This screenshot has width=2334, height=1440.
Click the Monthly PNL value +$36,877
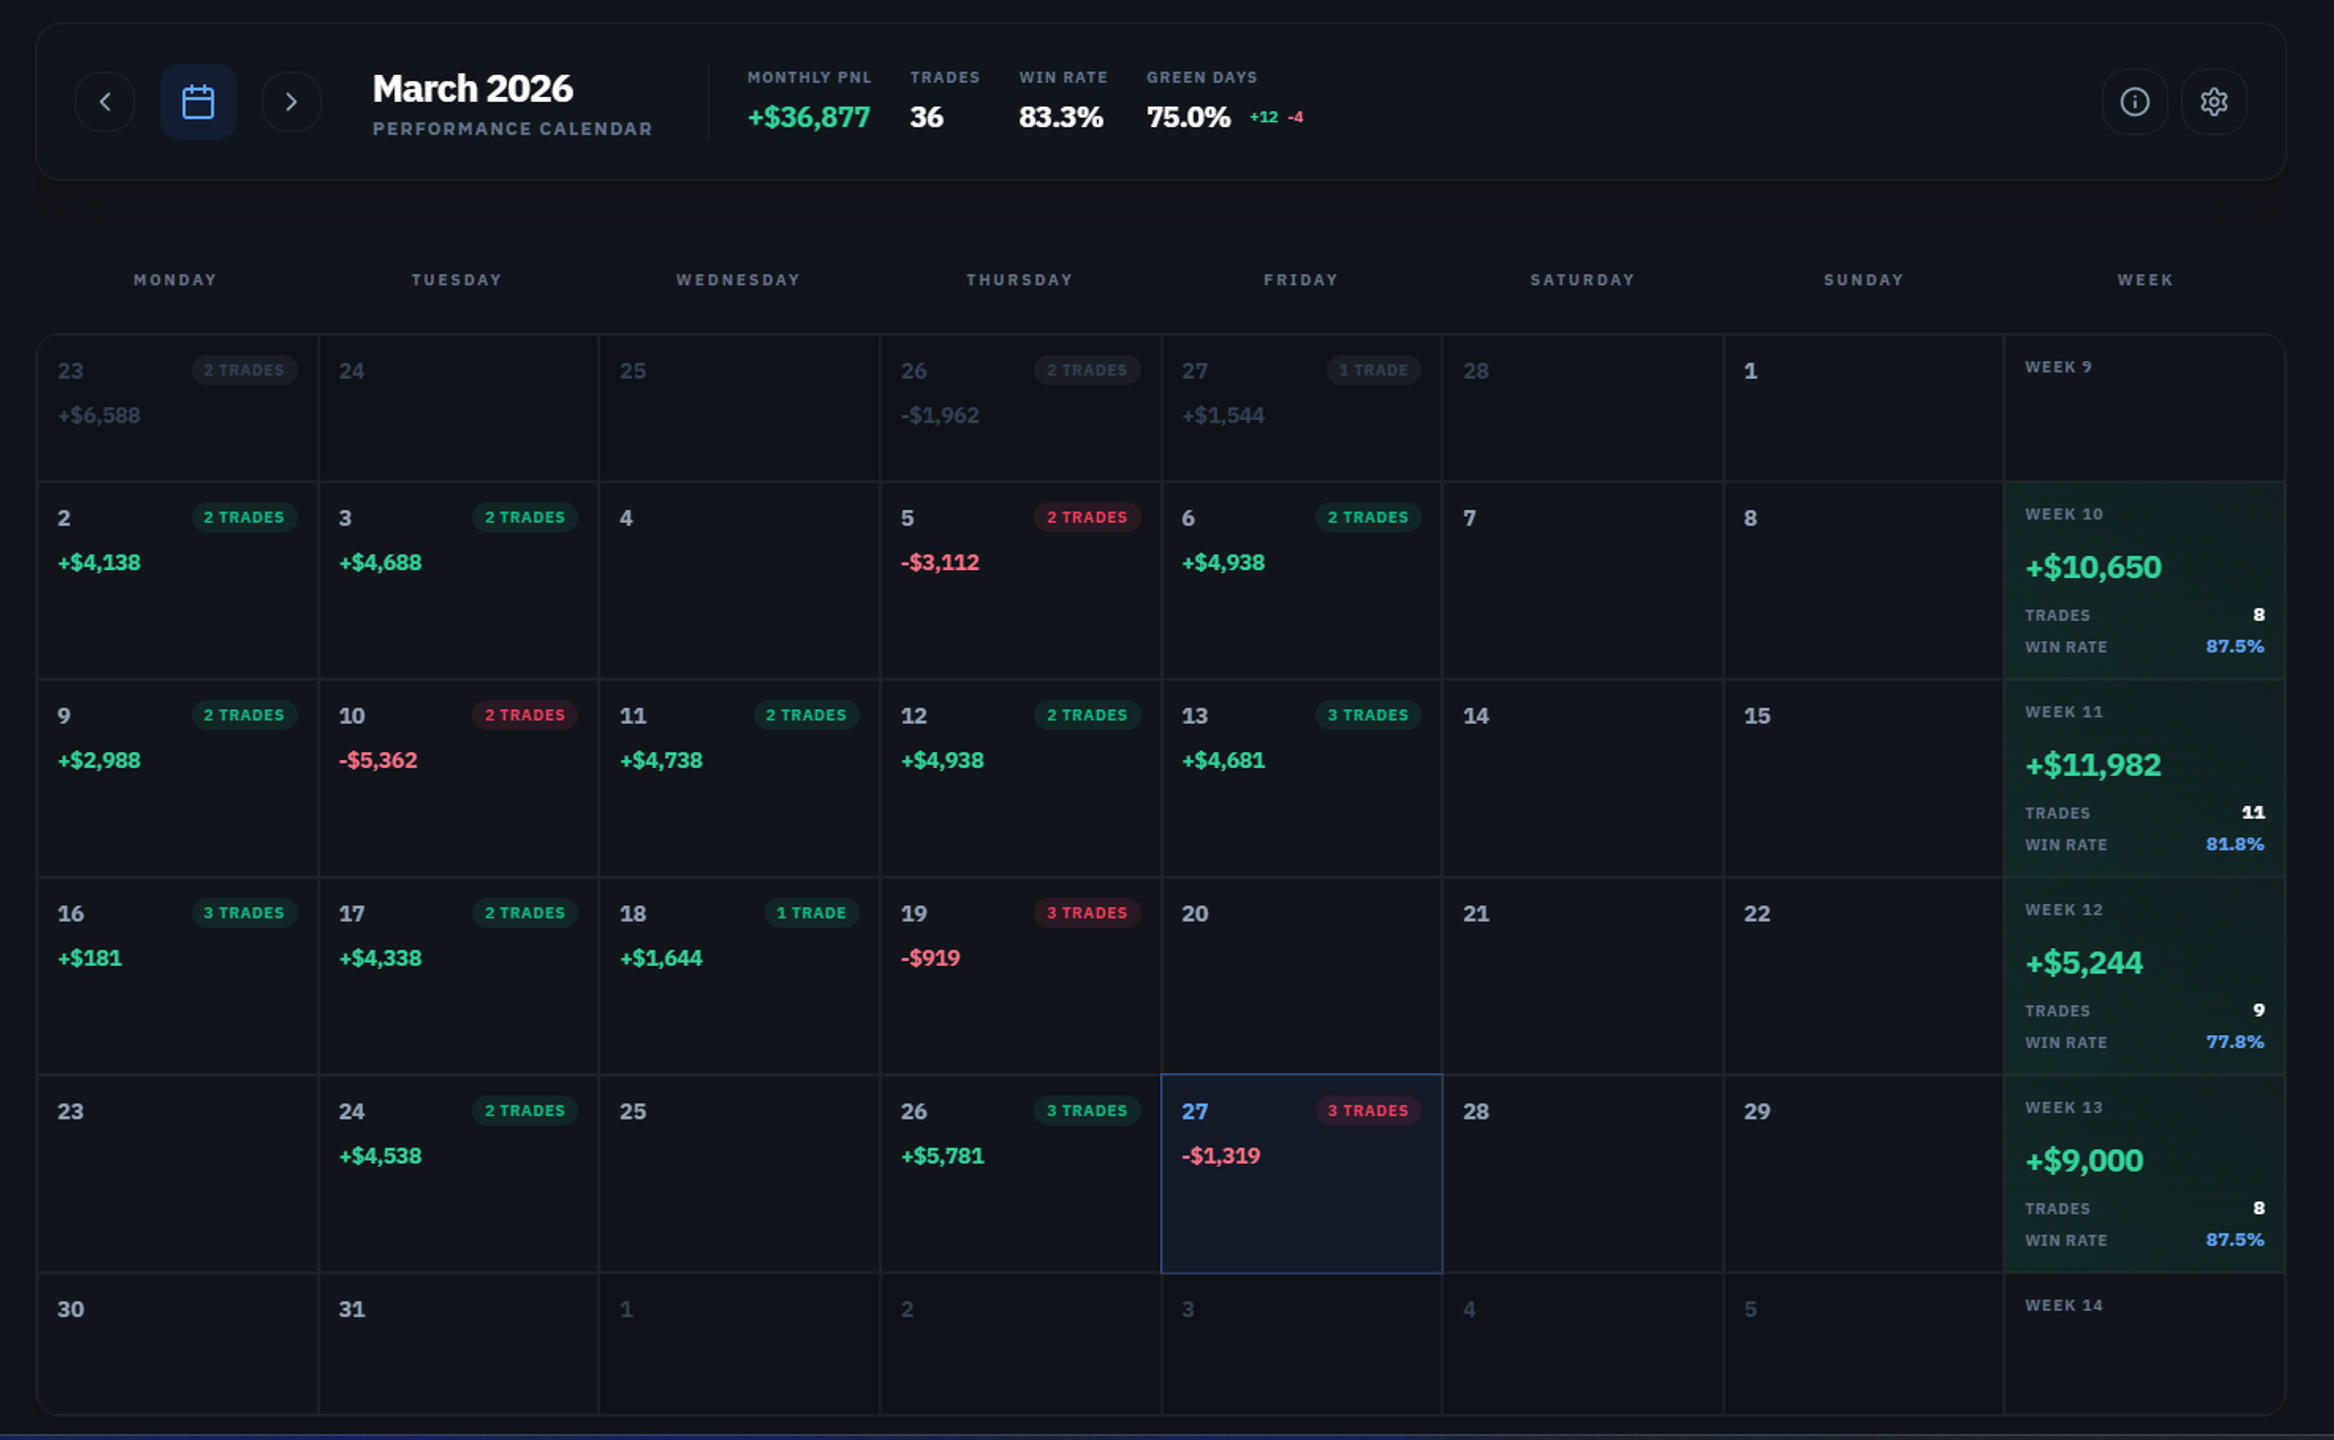click(x=808, y=117)
